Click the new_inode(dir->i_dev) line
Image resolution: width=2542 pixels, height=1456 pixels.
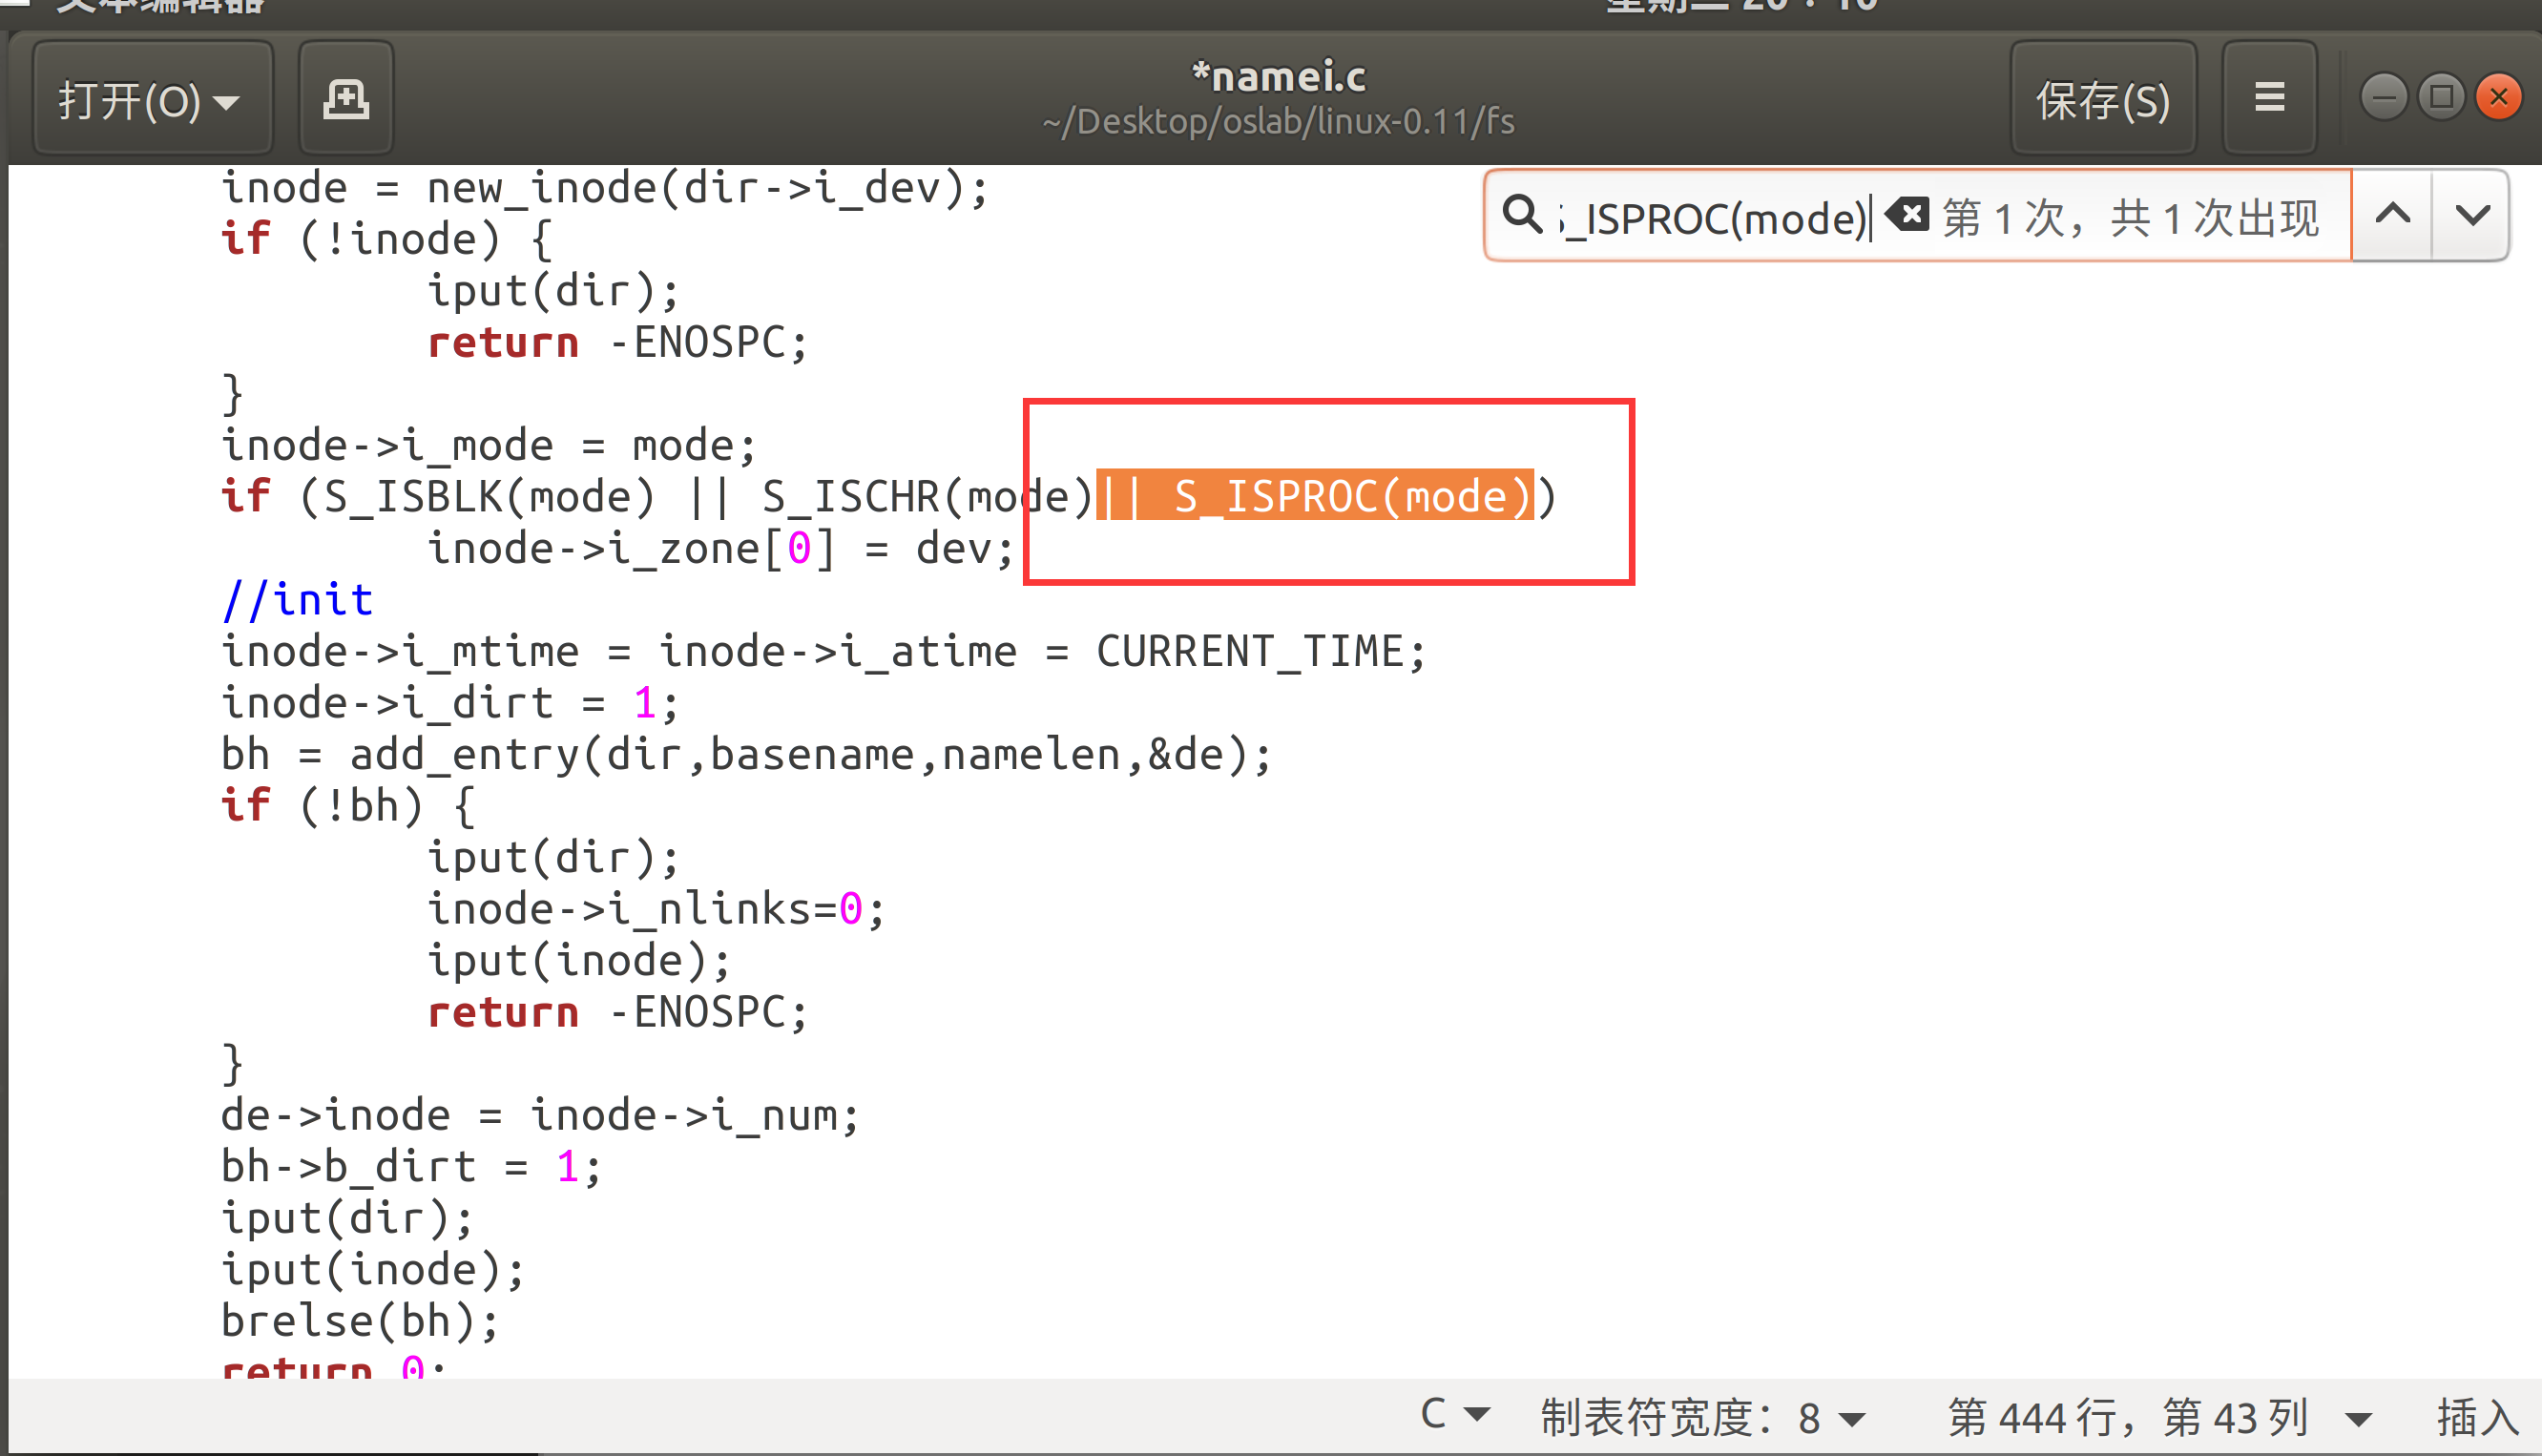click(x=605, y=187)
